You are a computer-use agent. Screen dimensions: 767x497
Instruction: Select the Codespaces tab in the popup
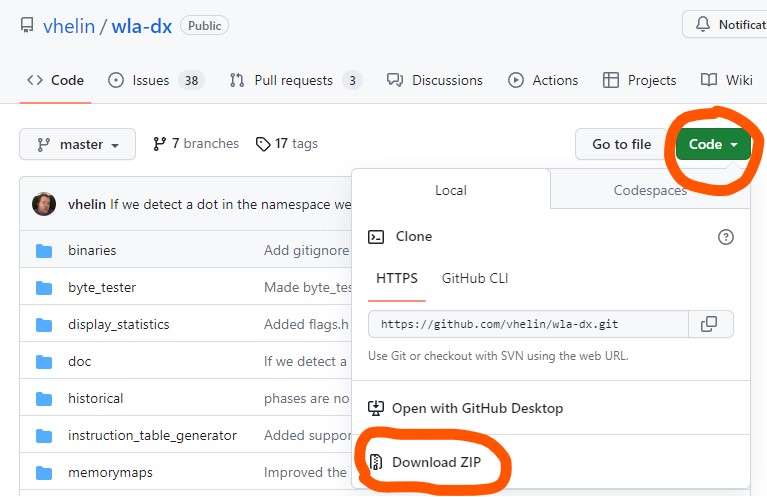point(649,189)
